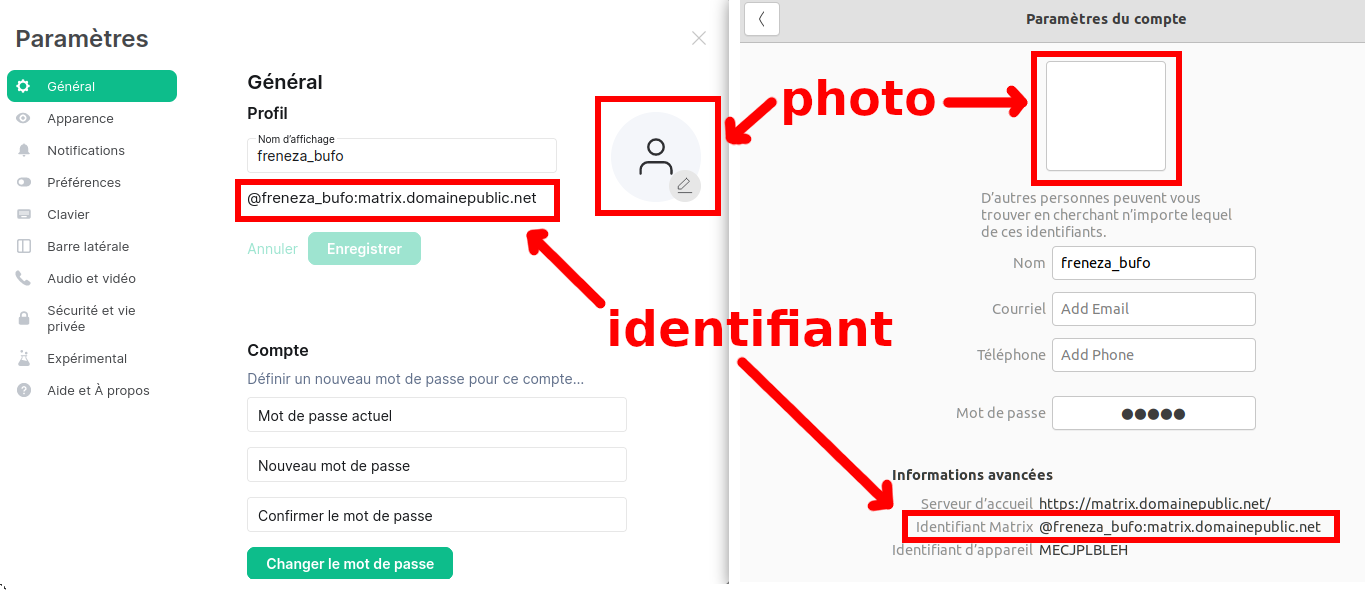1365x591 pixels.
Task: Open the Barre latérale settings tab
Action: (88, 246)
